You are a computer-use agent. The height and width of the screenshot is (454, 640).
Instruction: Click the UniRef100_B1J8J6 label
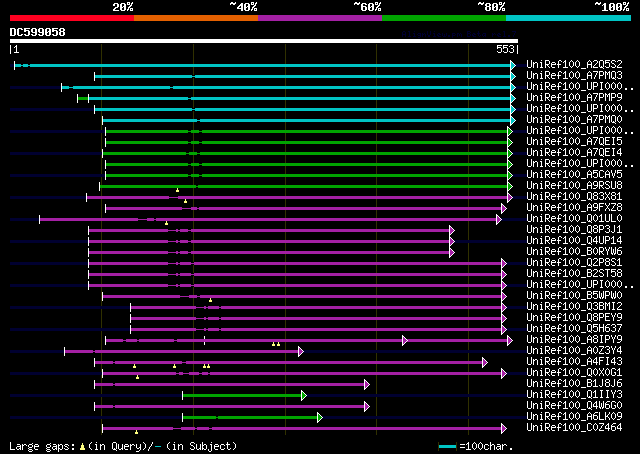(x=574, y=384)
